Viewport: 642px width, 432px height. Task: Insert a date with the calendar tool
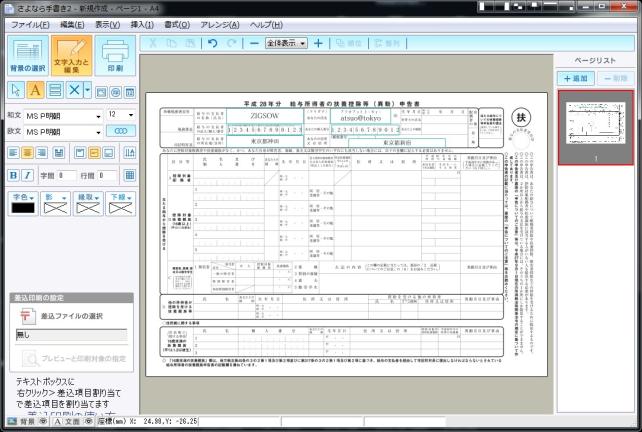pos(130,92)
